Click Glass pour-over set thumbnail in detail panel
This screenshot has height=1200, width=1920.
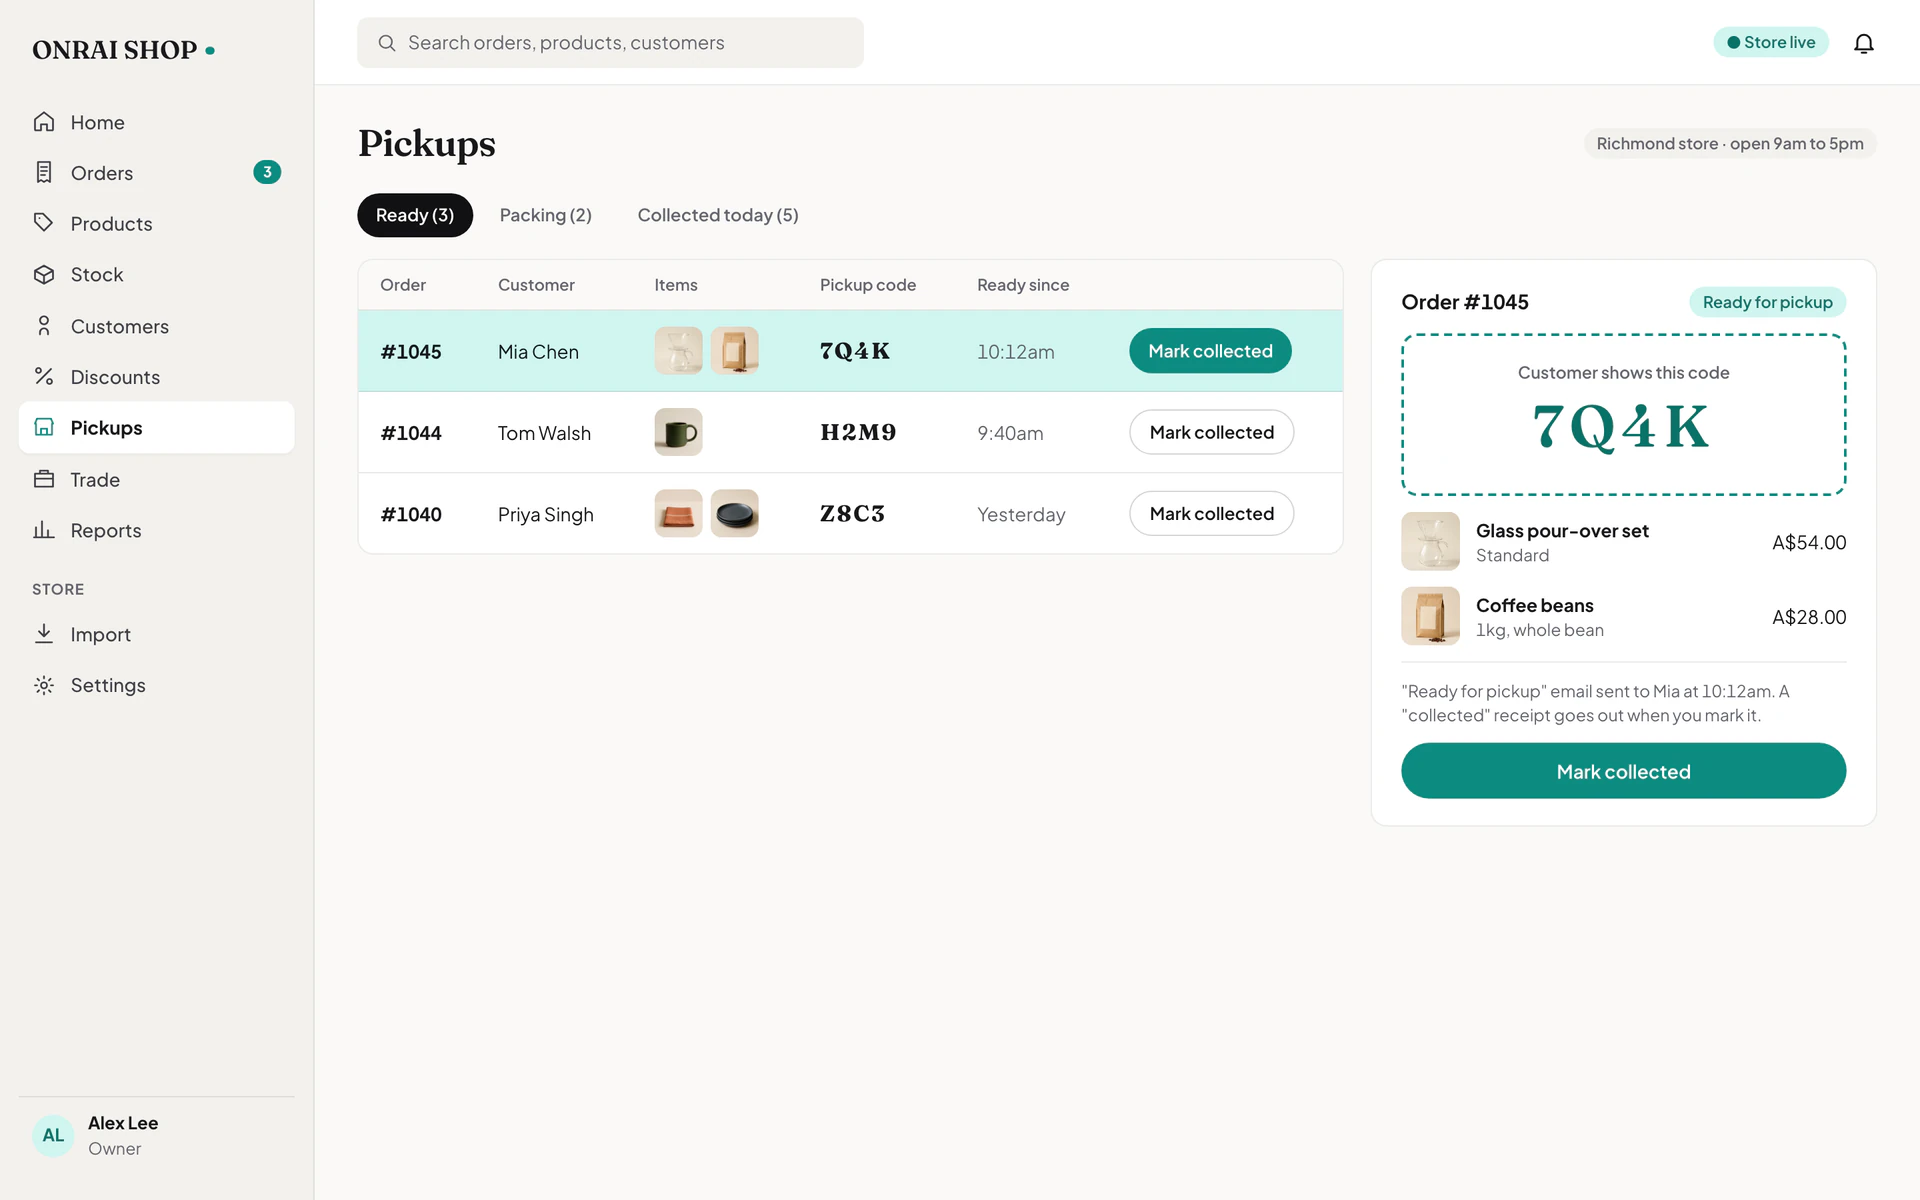pos(1431,542)
